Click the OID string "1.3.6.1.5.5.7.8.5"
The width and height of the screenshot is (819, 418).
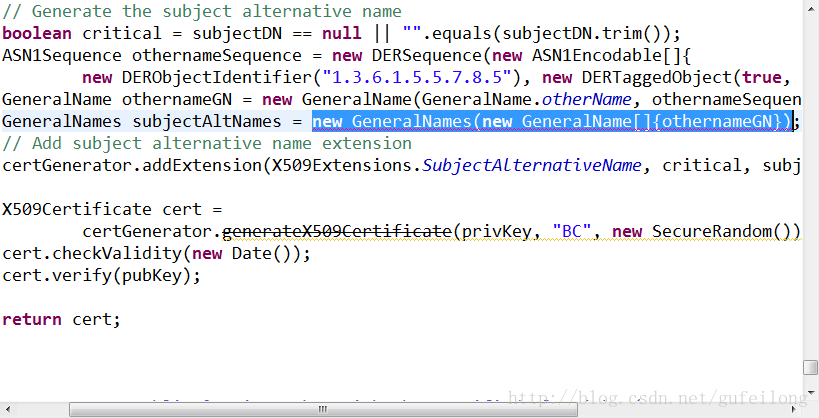[x=416, y=77]
